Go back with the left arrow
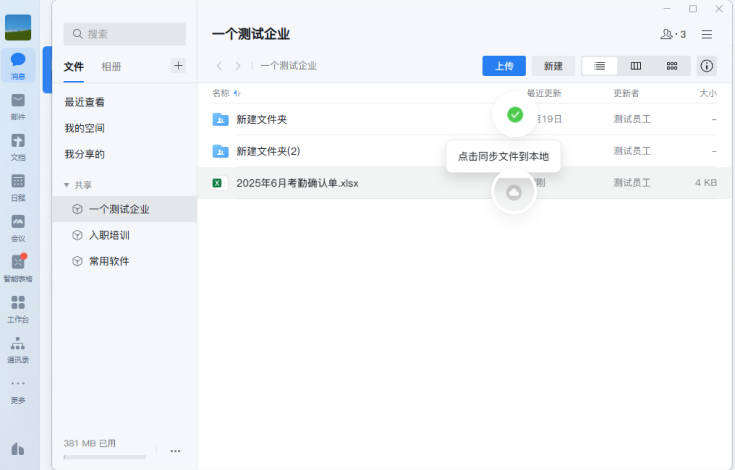This screenshot has width=735, height=470. (219, 66)
